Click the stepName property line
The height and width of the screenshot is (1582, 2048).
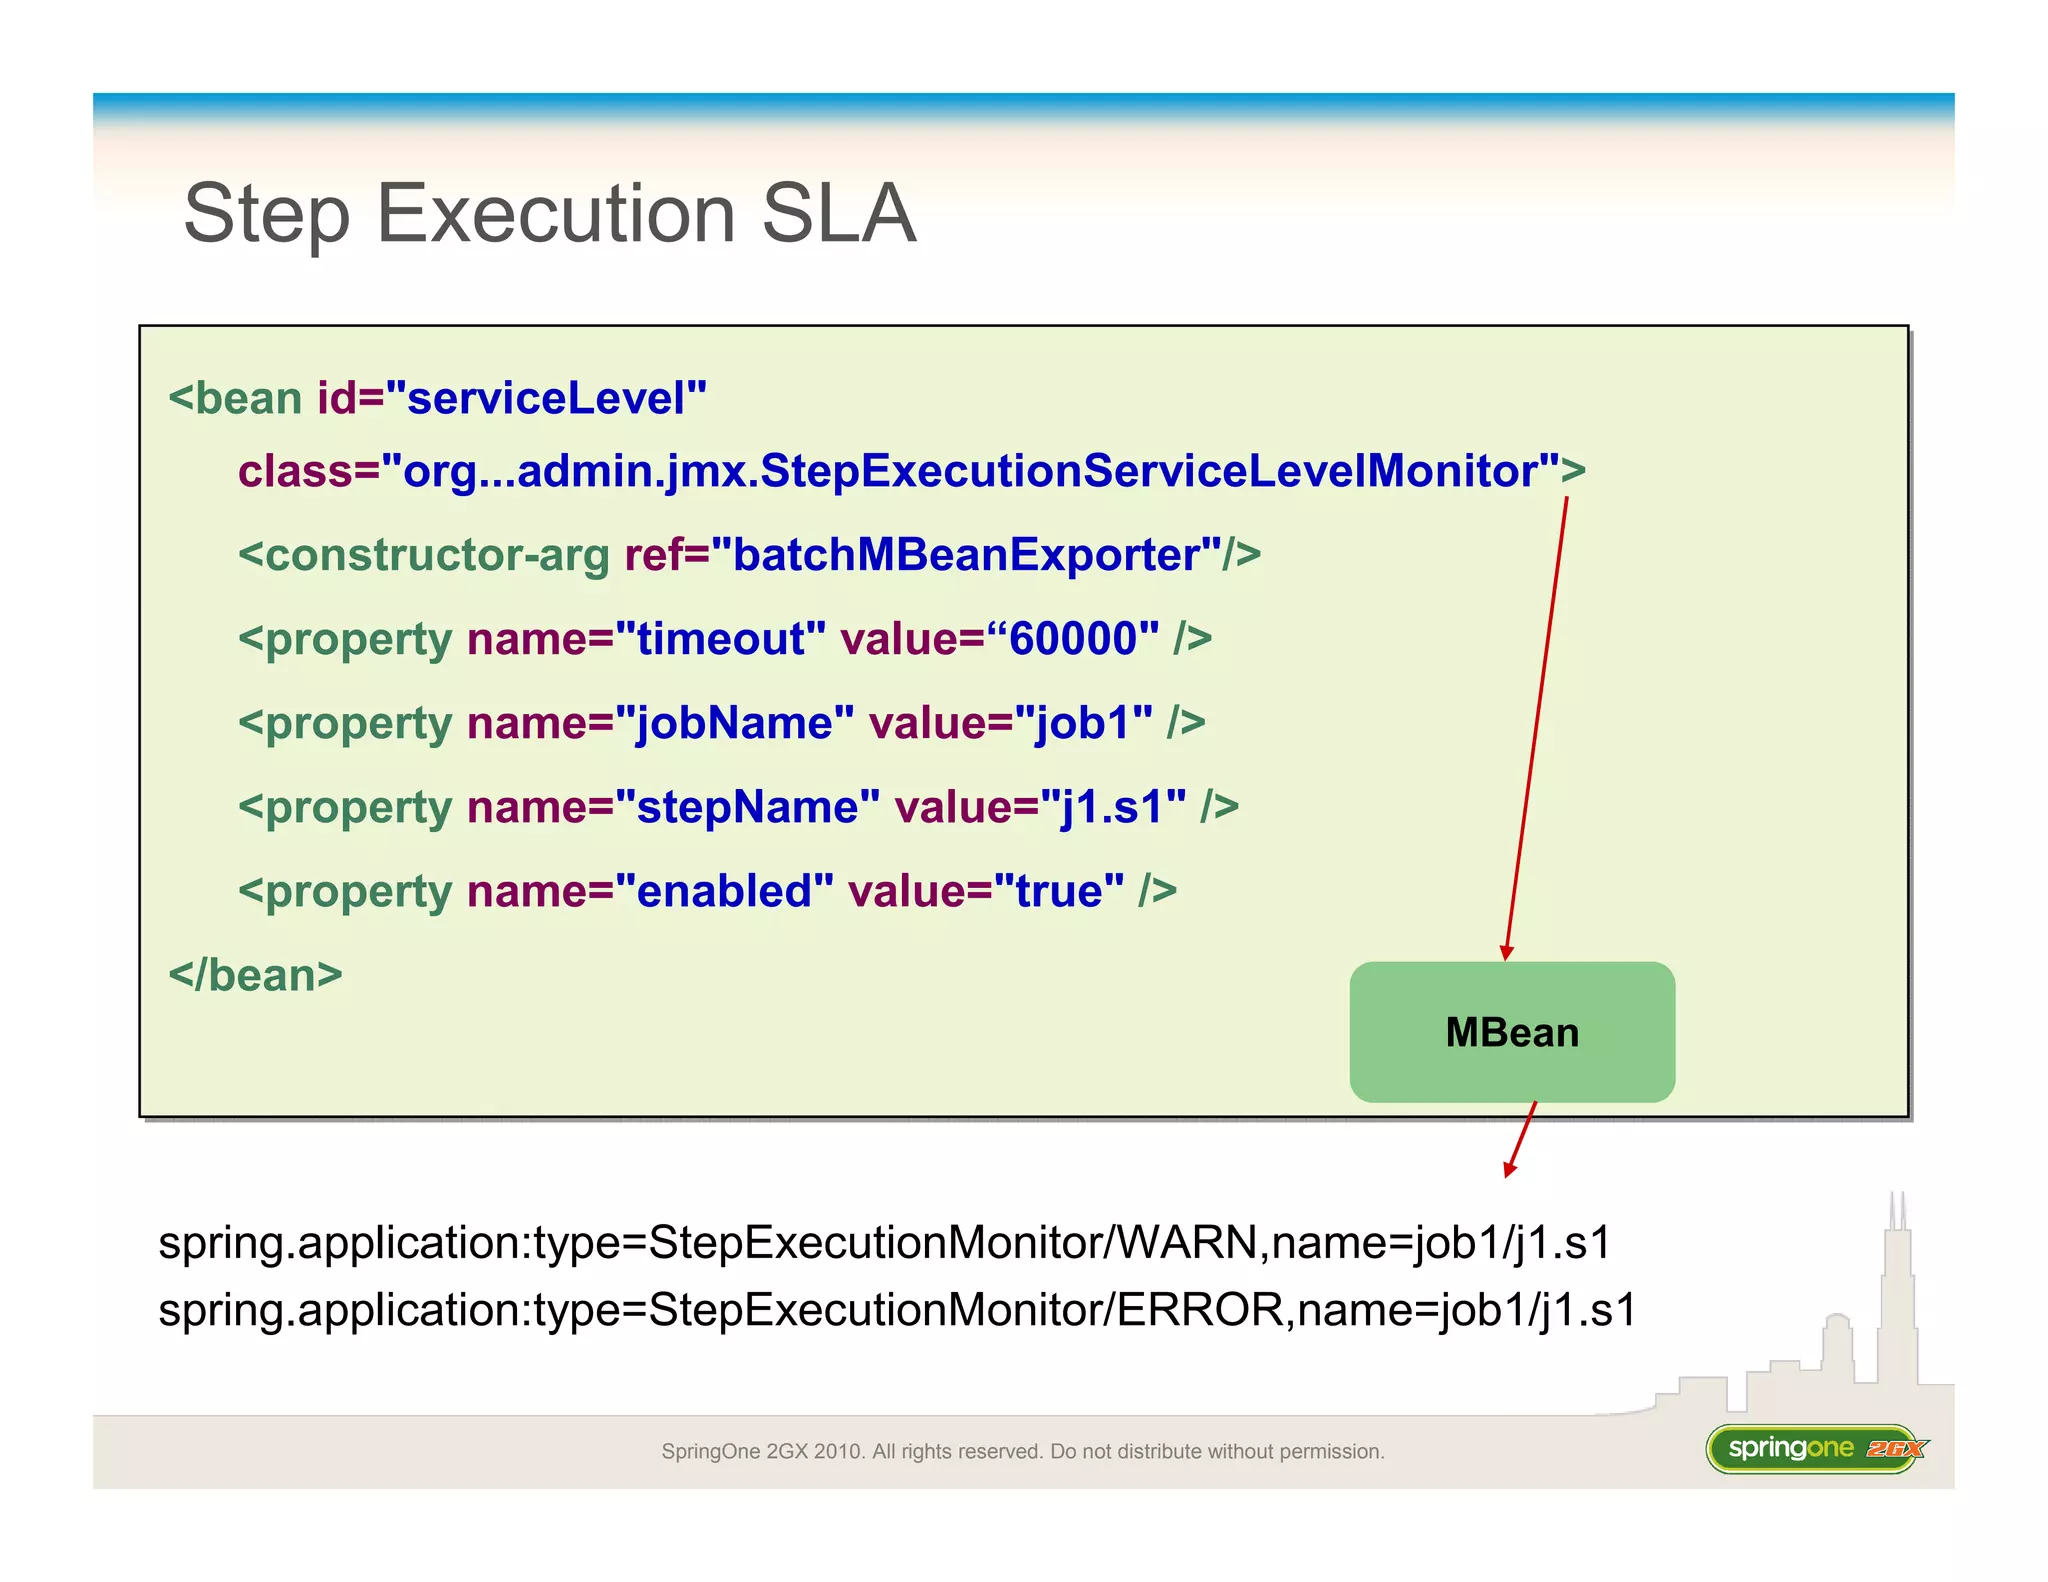click(x=737, y=807)
